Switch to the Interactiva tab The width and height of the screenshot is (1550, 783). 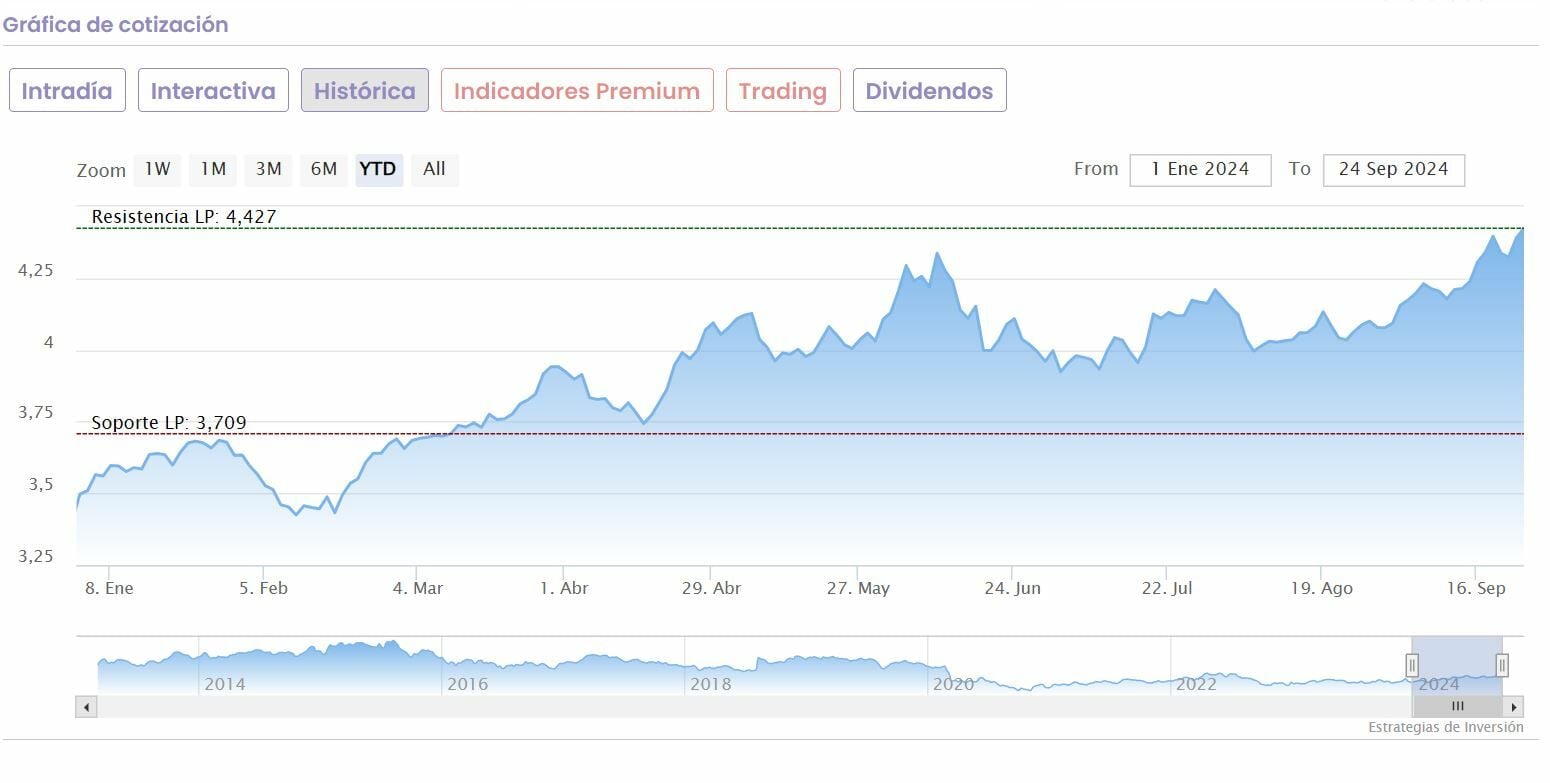tap(213, 91)
